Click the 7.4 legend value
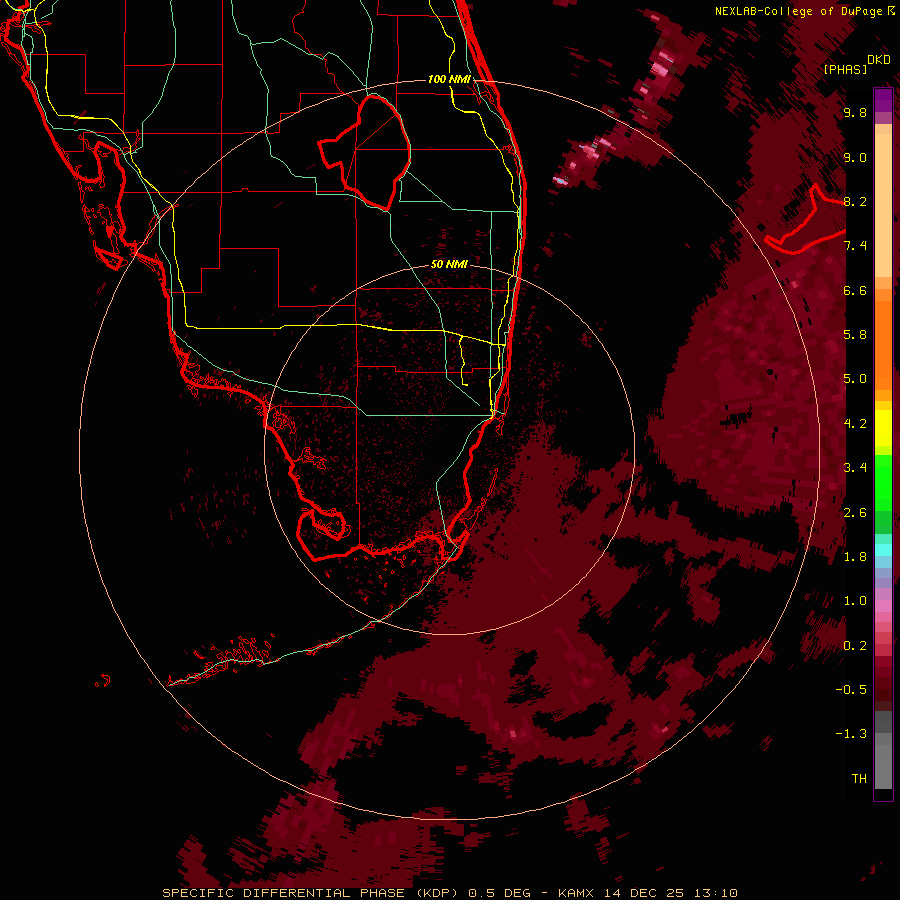 click(855, 246)
